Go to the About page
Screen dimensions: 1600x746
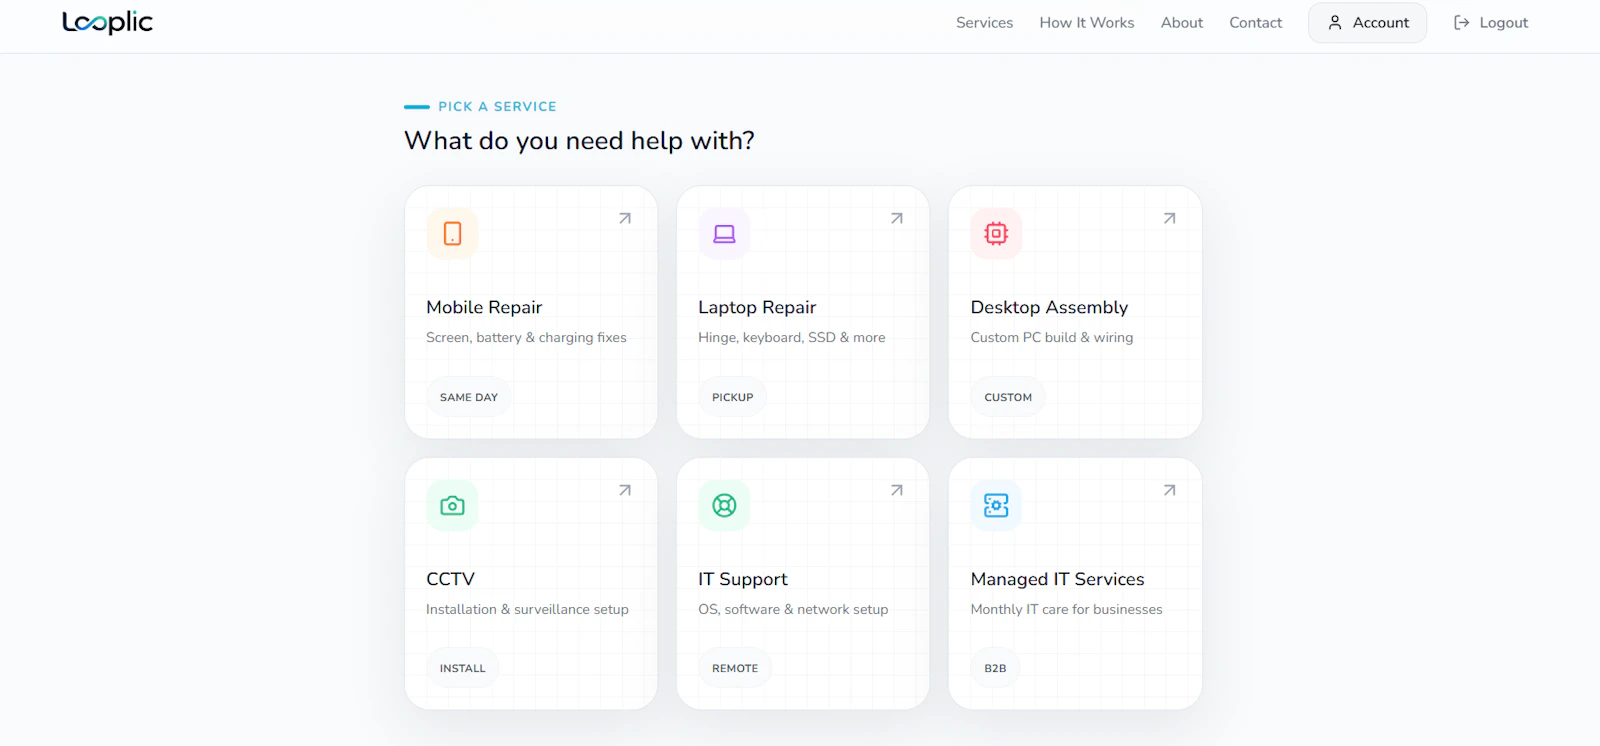coord(1182,22)
